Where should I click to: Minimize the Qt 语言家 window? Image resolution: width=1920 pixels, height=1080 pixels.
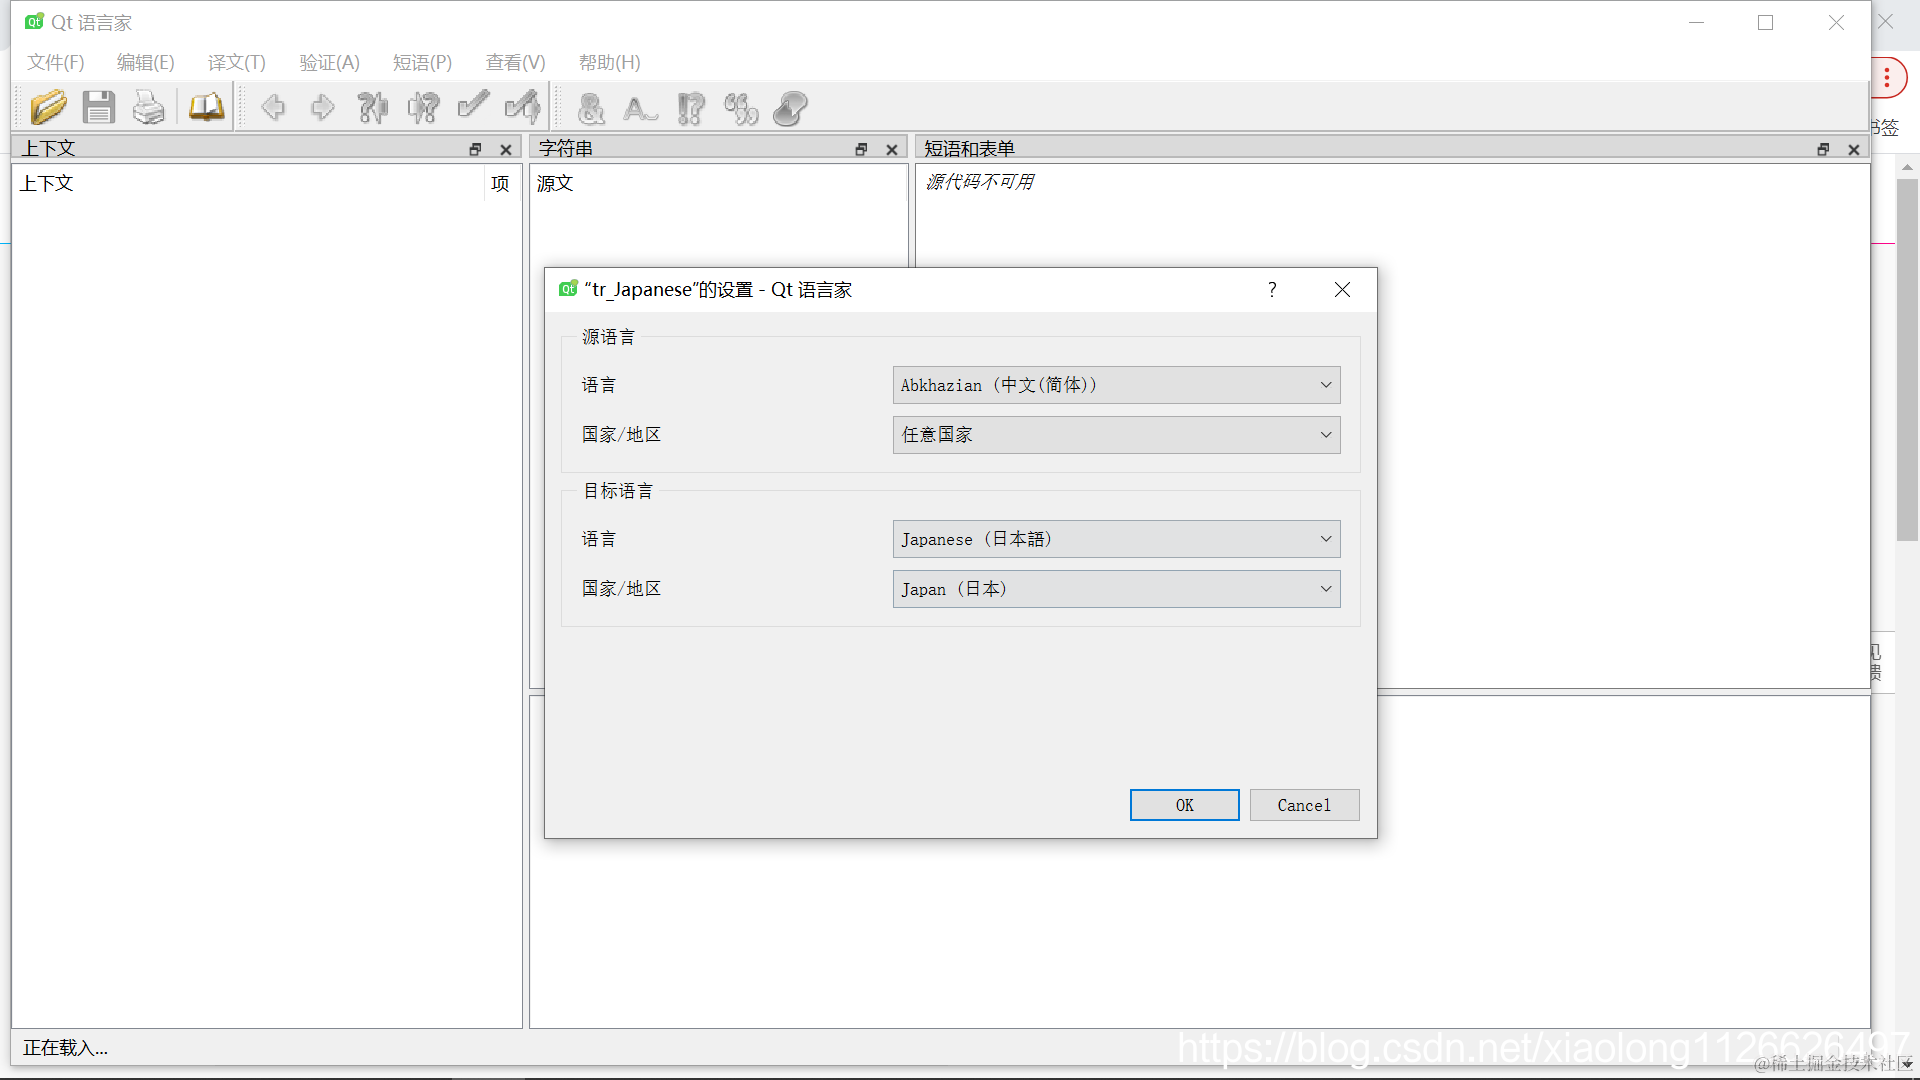pos(1696,22)
